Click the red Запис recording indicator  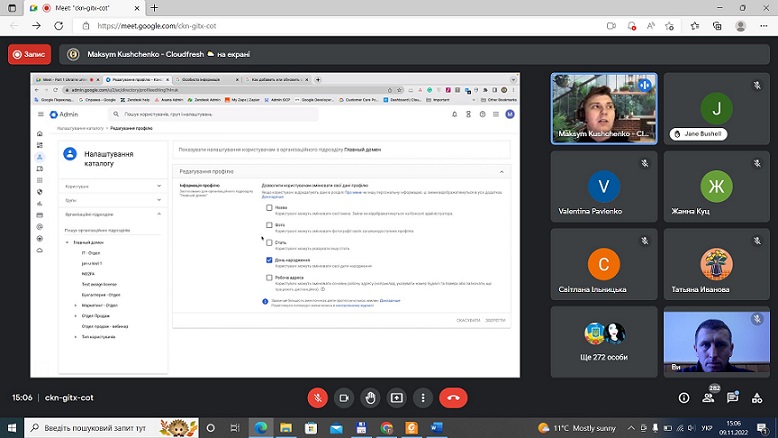click(x=30, y=54)
